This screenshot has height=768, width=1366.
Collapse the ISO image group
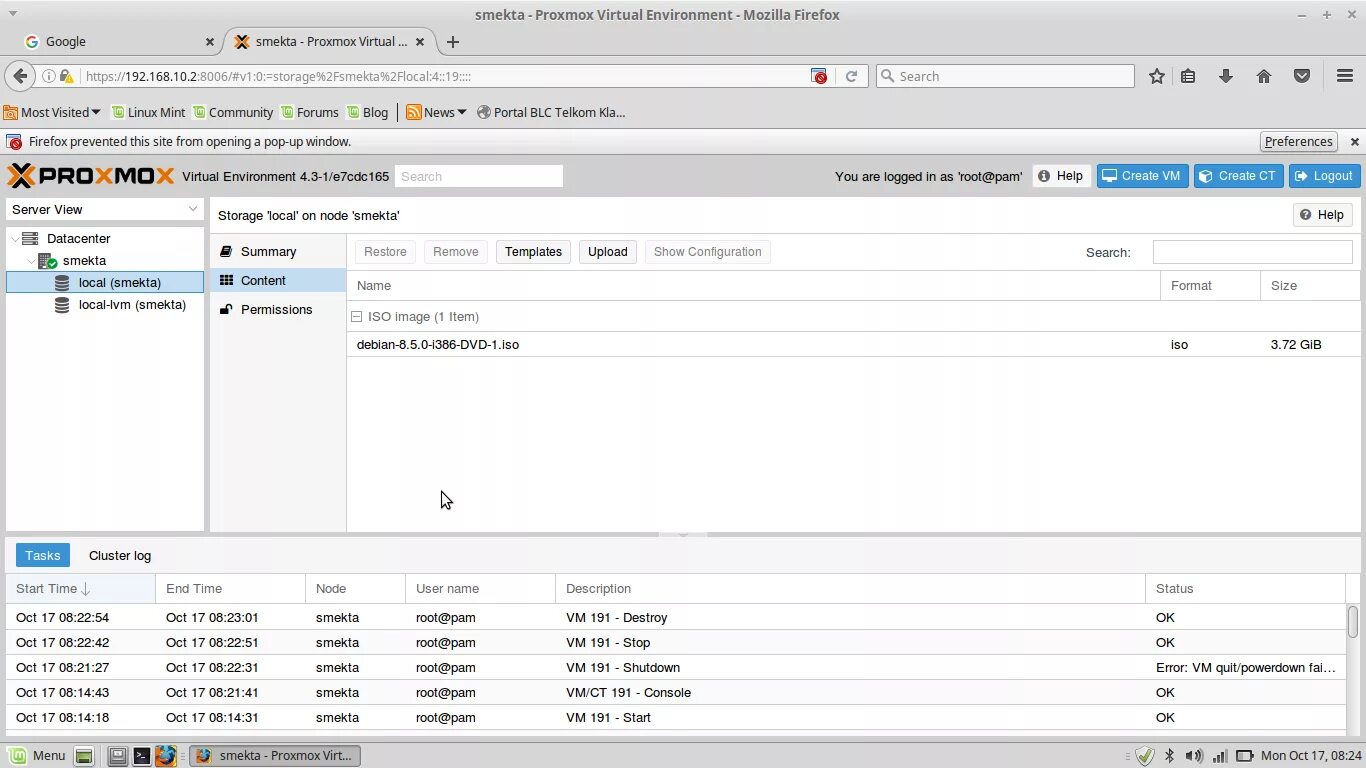[x=356, y=317]
